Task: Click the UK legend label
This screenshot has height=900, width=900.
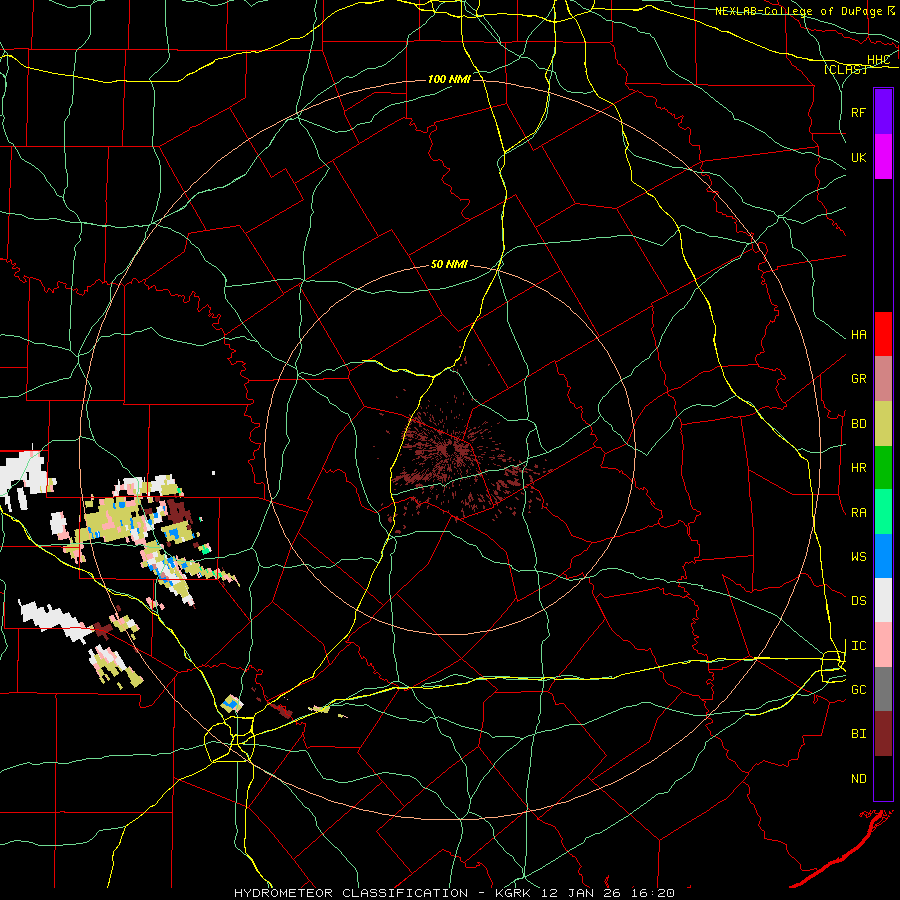Action: coord(858,157)
